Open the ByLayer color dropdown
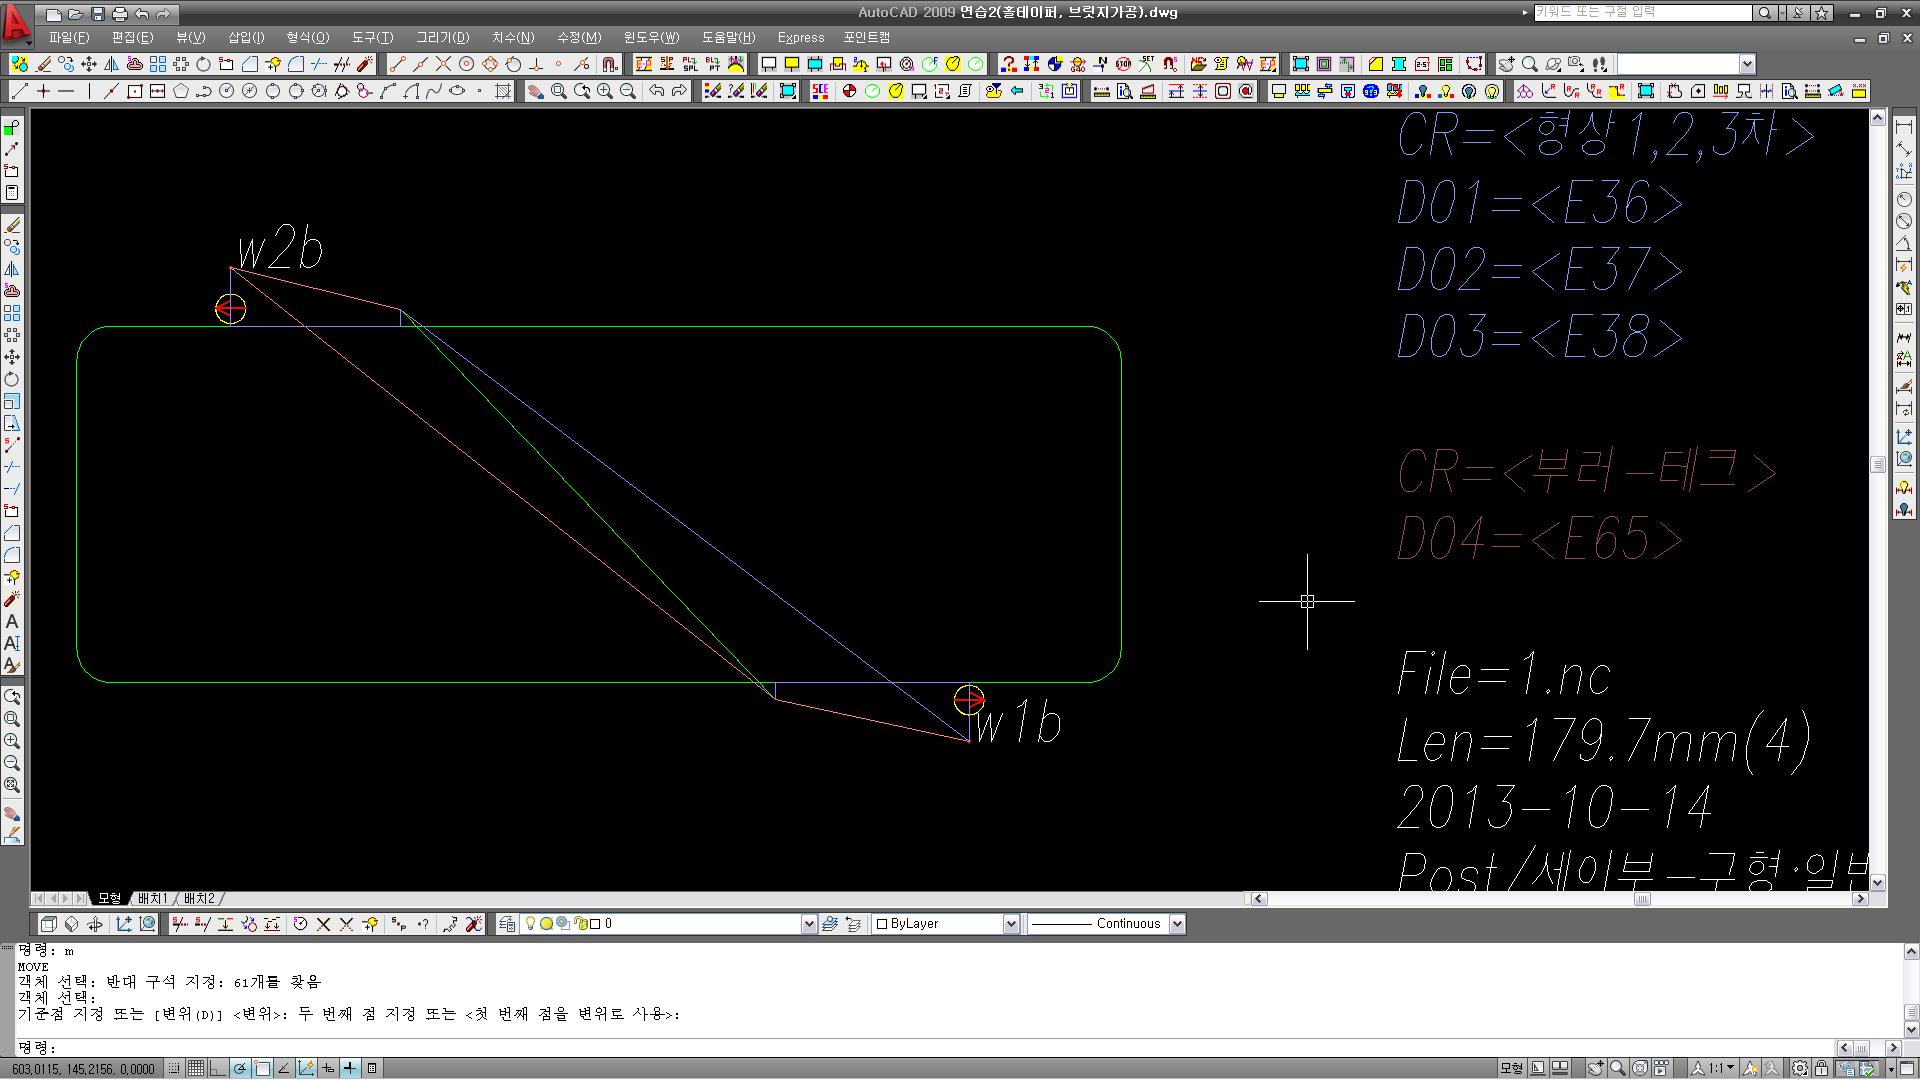The image size is (1920, 1080). (1011, 924)
